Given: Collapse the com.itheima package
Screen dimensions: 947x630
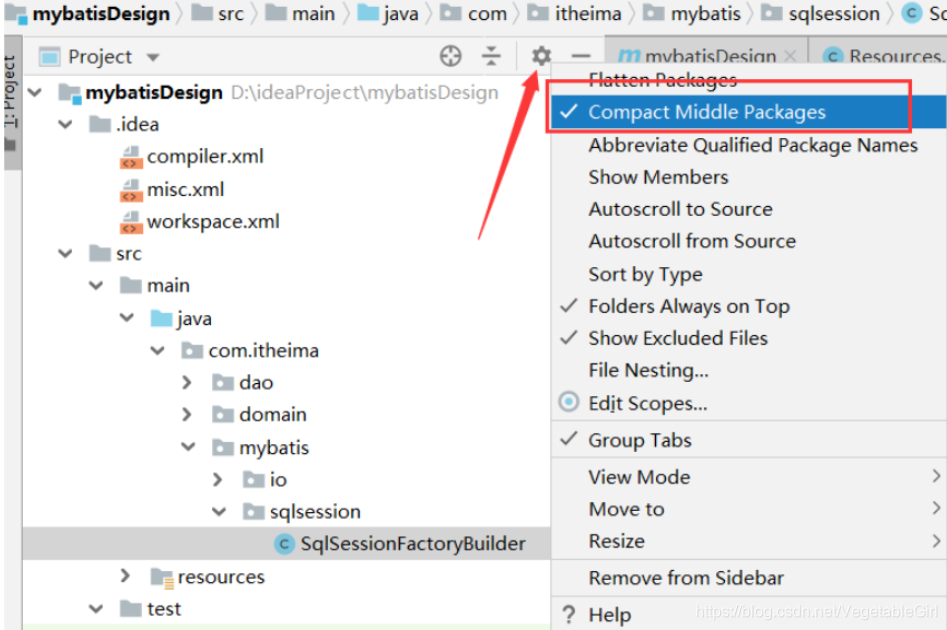Looking at the screenshot, I should click(x=158, y=350).
